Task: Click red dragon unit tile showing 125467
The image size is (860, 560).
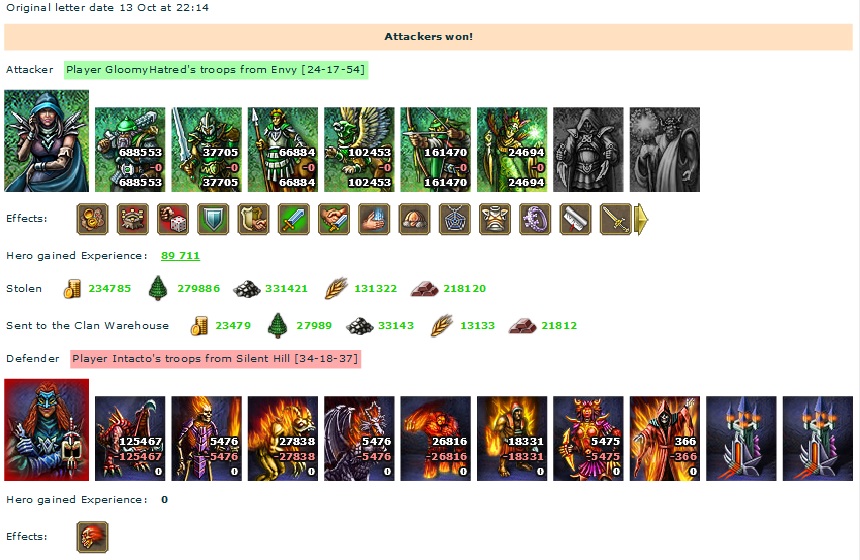Action: pyautogui.click(x=130, y=438)
